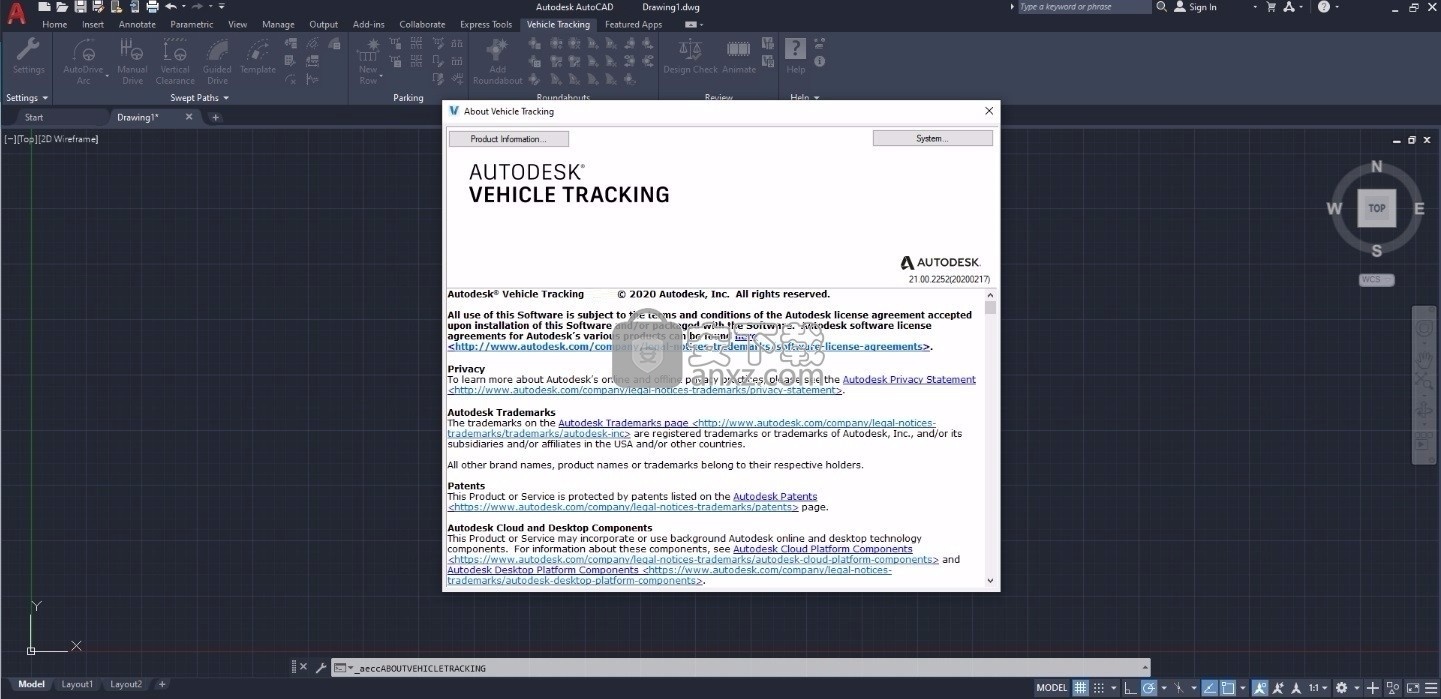Image resolution: width=1441 pixels, height=699 pixels.
Task: Click the Vehicle Tracking Settings wrench icon
Action: tap(28, 50)
